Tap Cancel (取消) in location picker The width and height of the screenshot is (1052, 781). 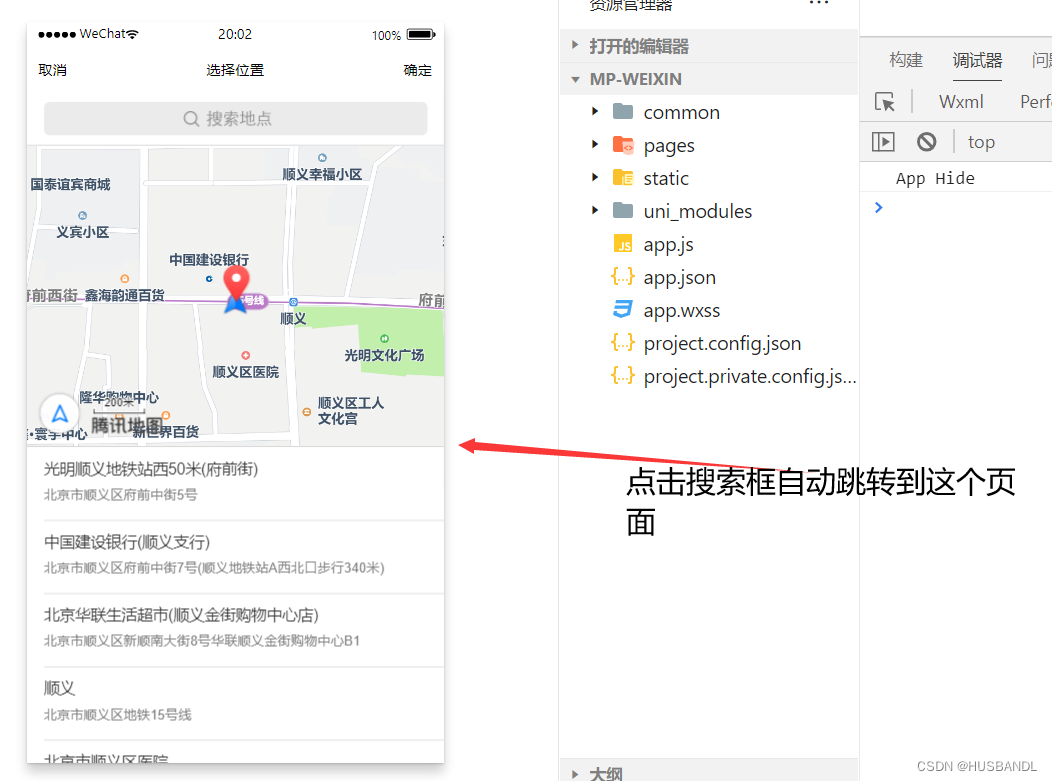[x=52, y=70]
